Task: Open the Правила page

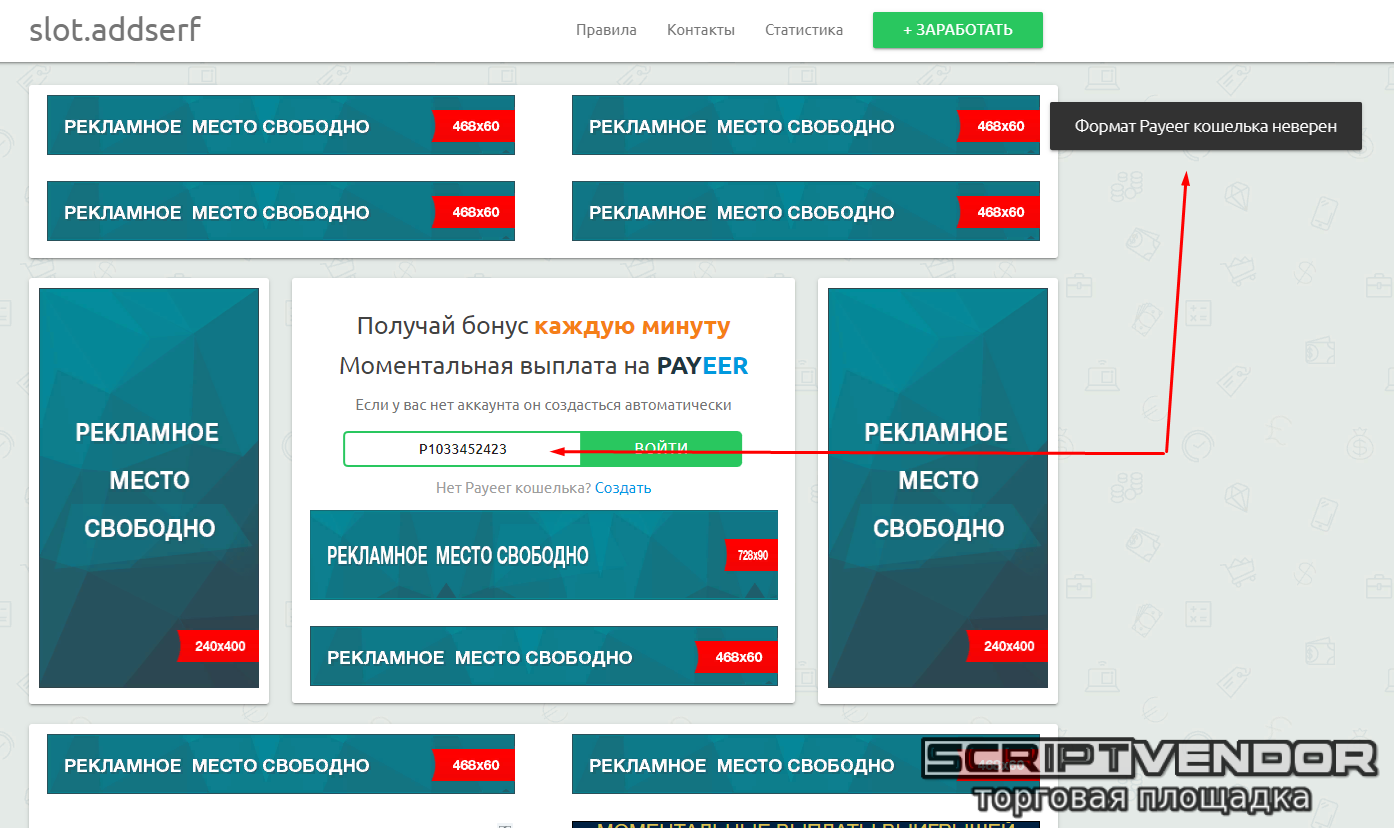Action: pos(606,30)
